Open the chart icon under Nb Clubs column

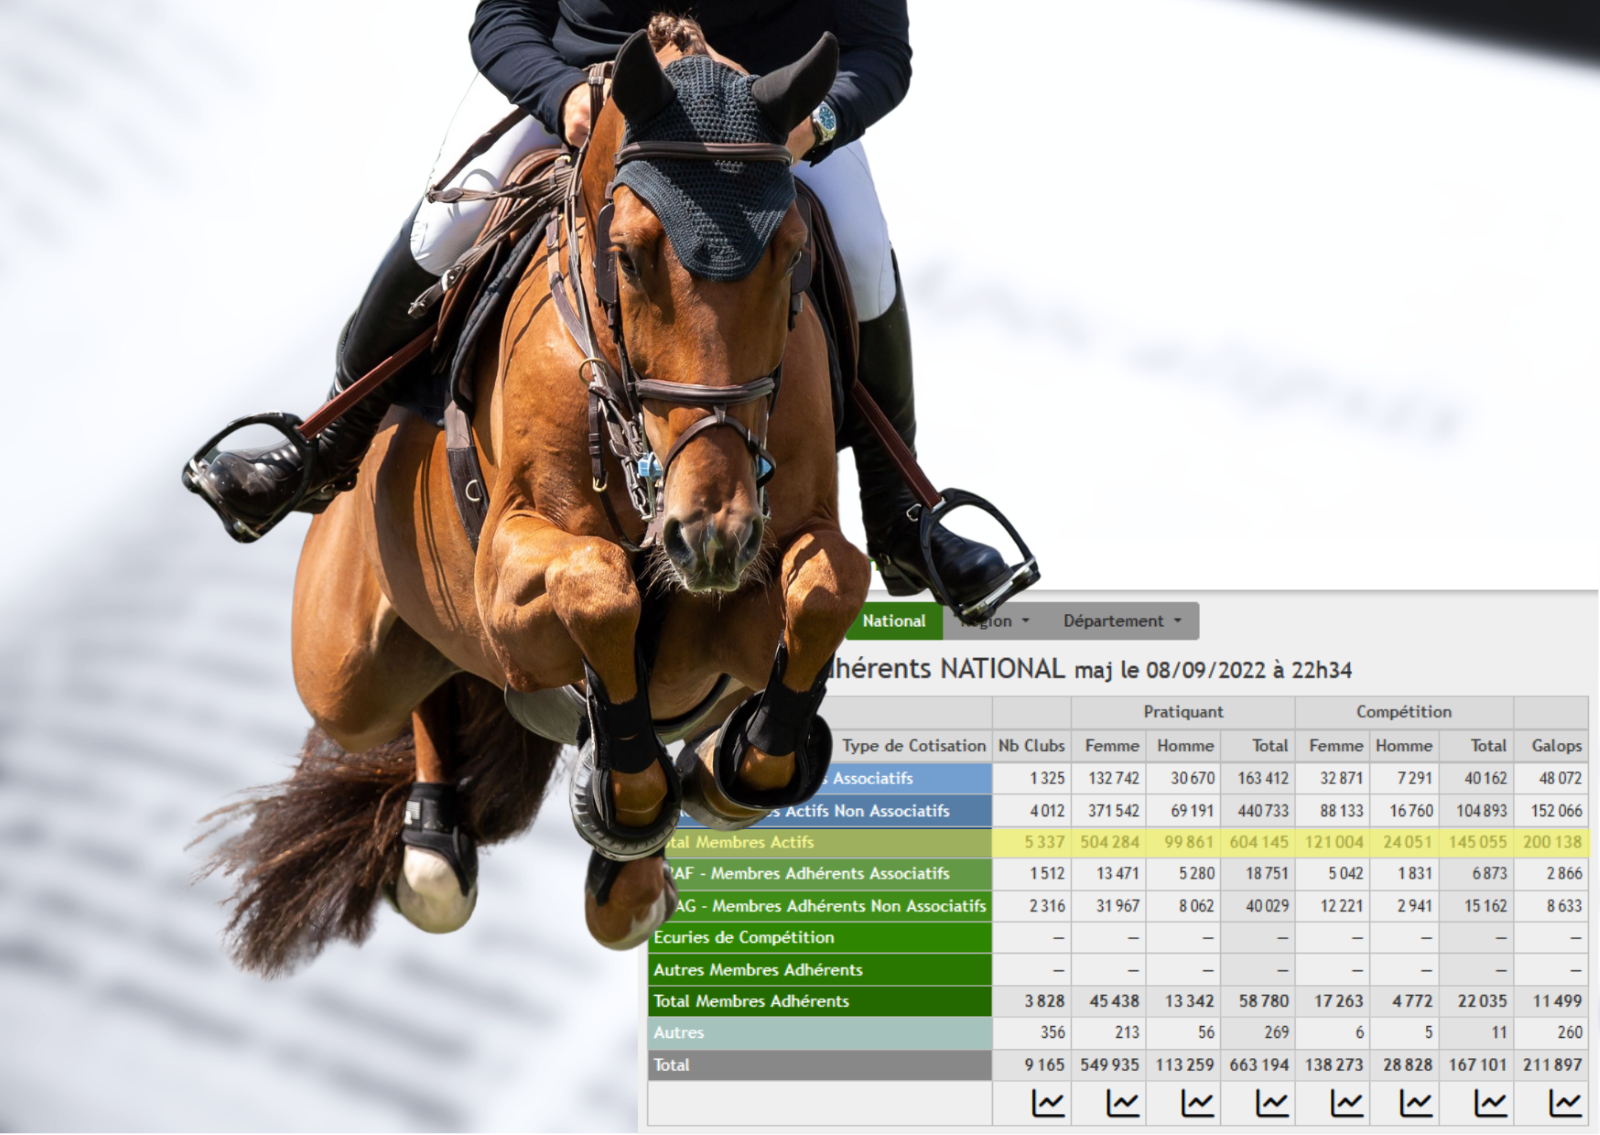coord(1047,1103)
